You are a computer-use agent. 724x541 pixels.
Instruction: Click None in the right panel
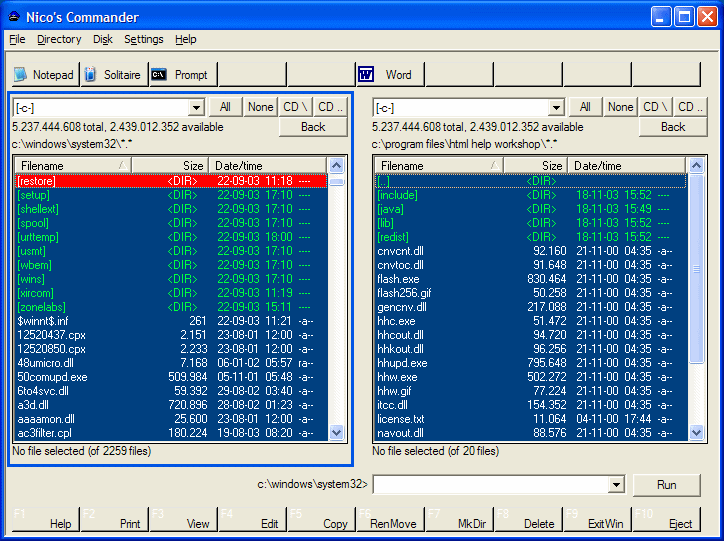click(621, 107)
